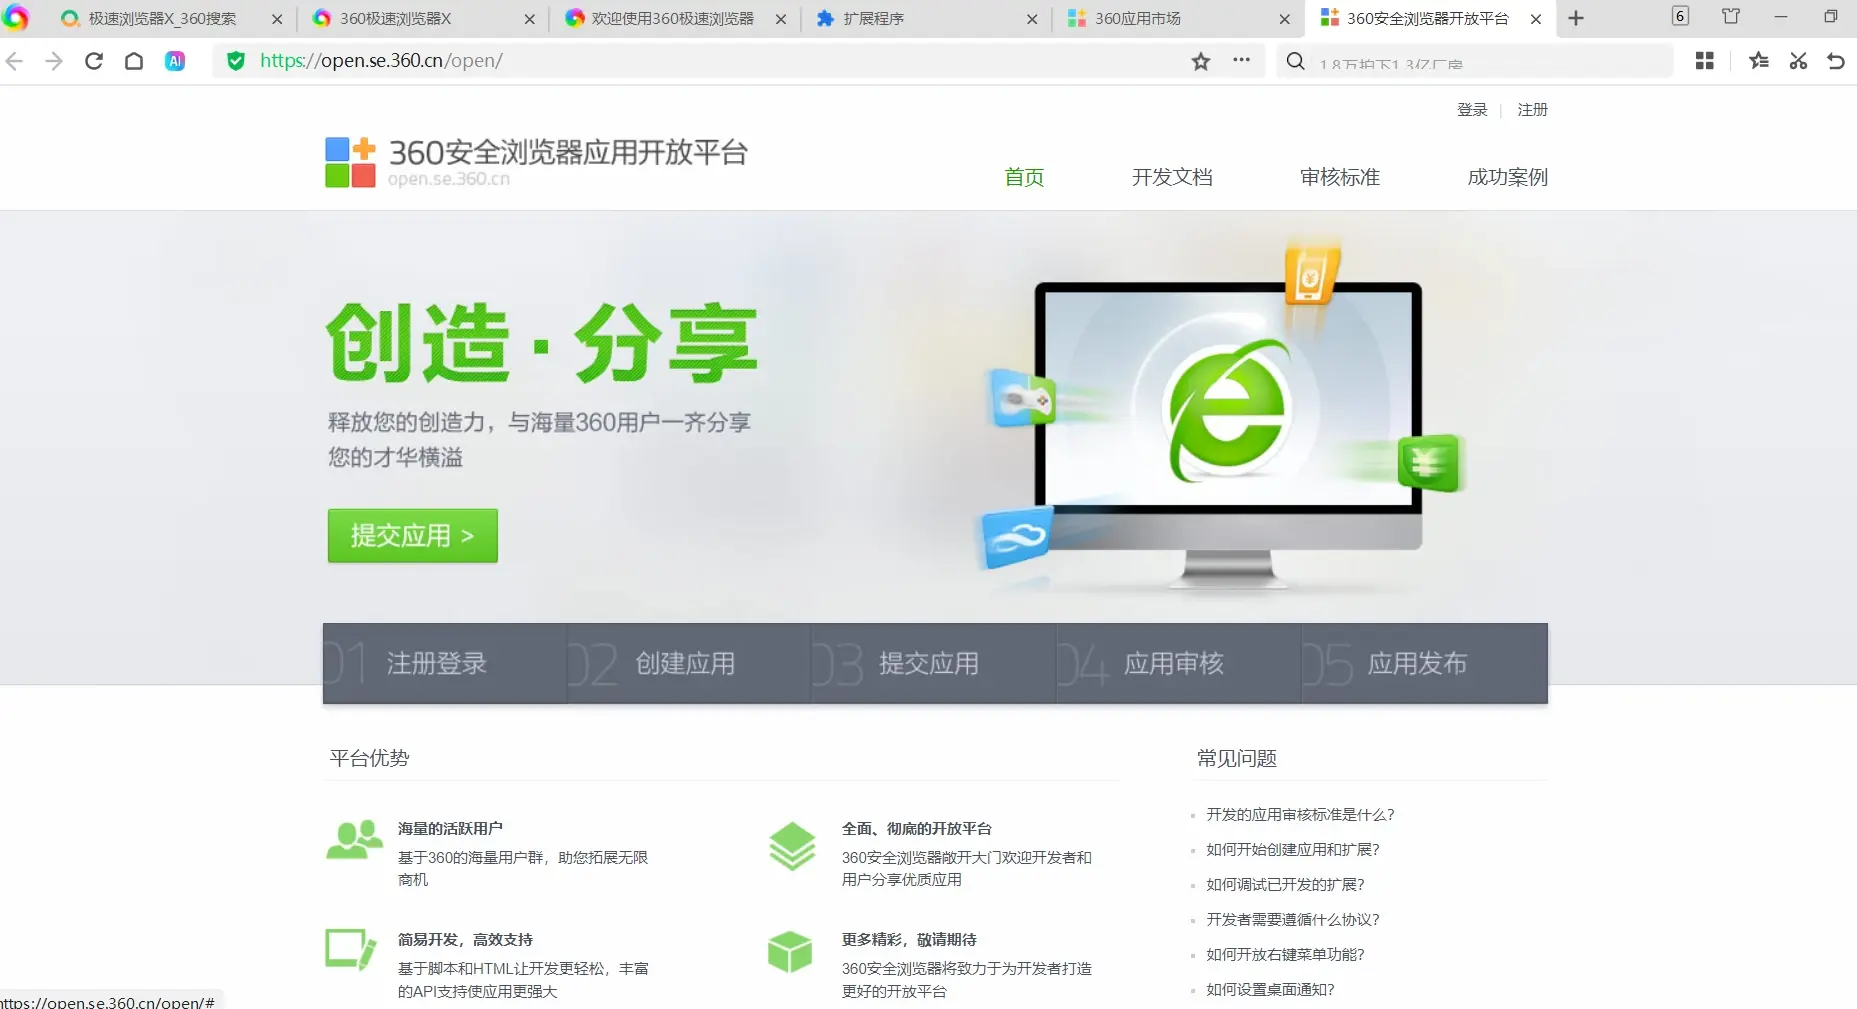This screenshot has width=1857, height=1009.
Task: Click the heading 全面、彻底的开放平台
Action: 917,829
